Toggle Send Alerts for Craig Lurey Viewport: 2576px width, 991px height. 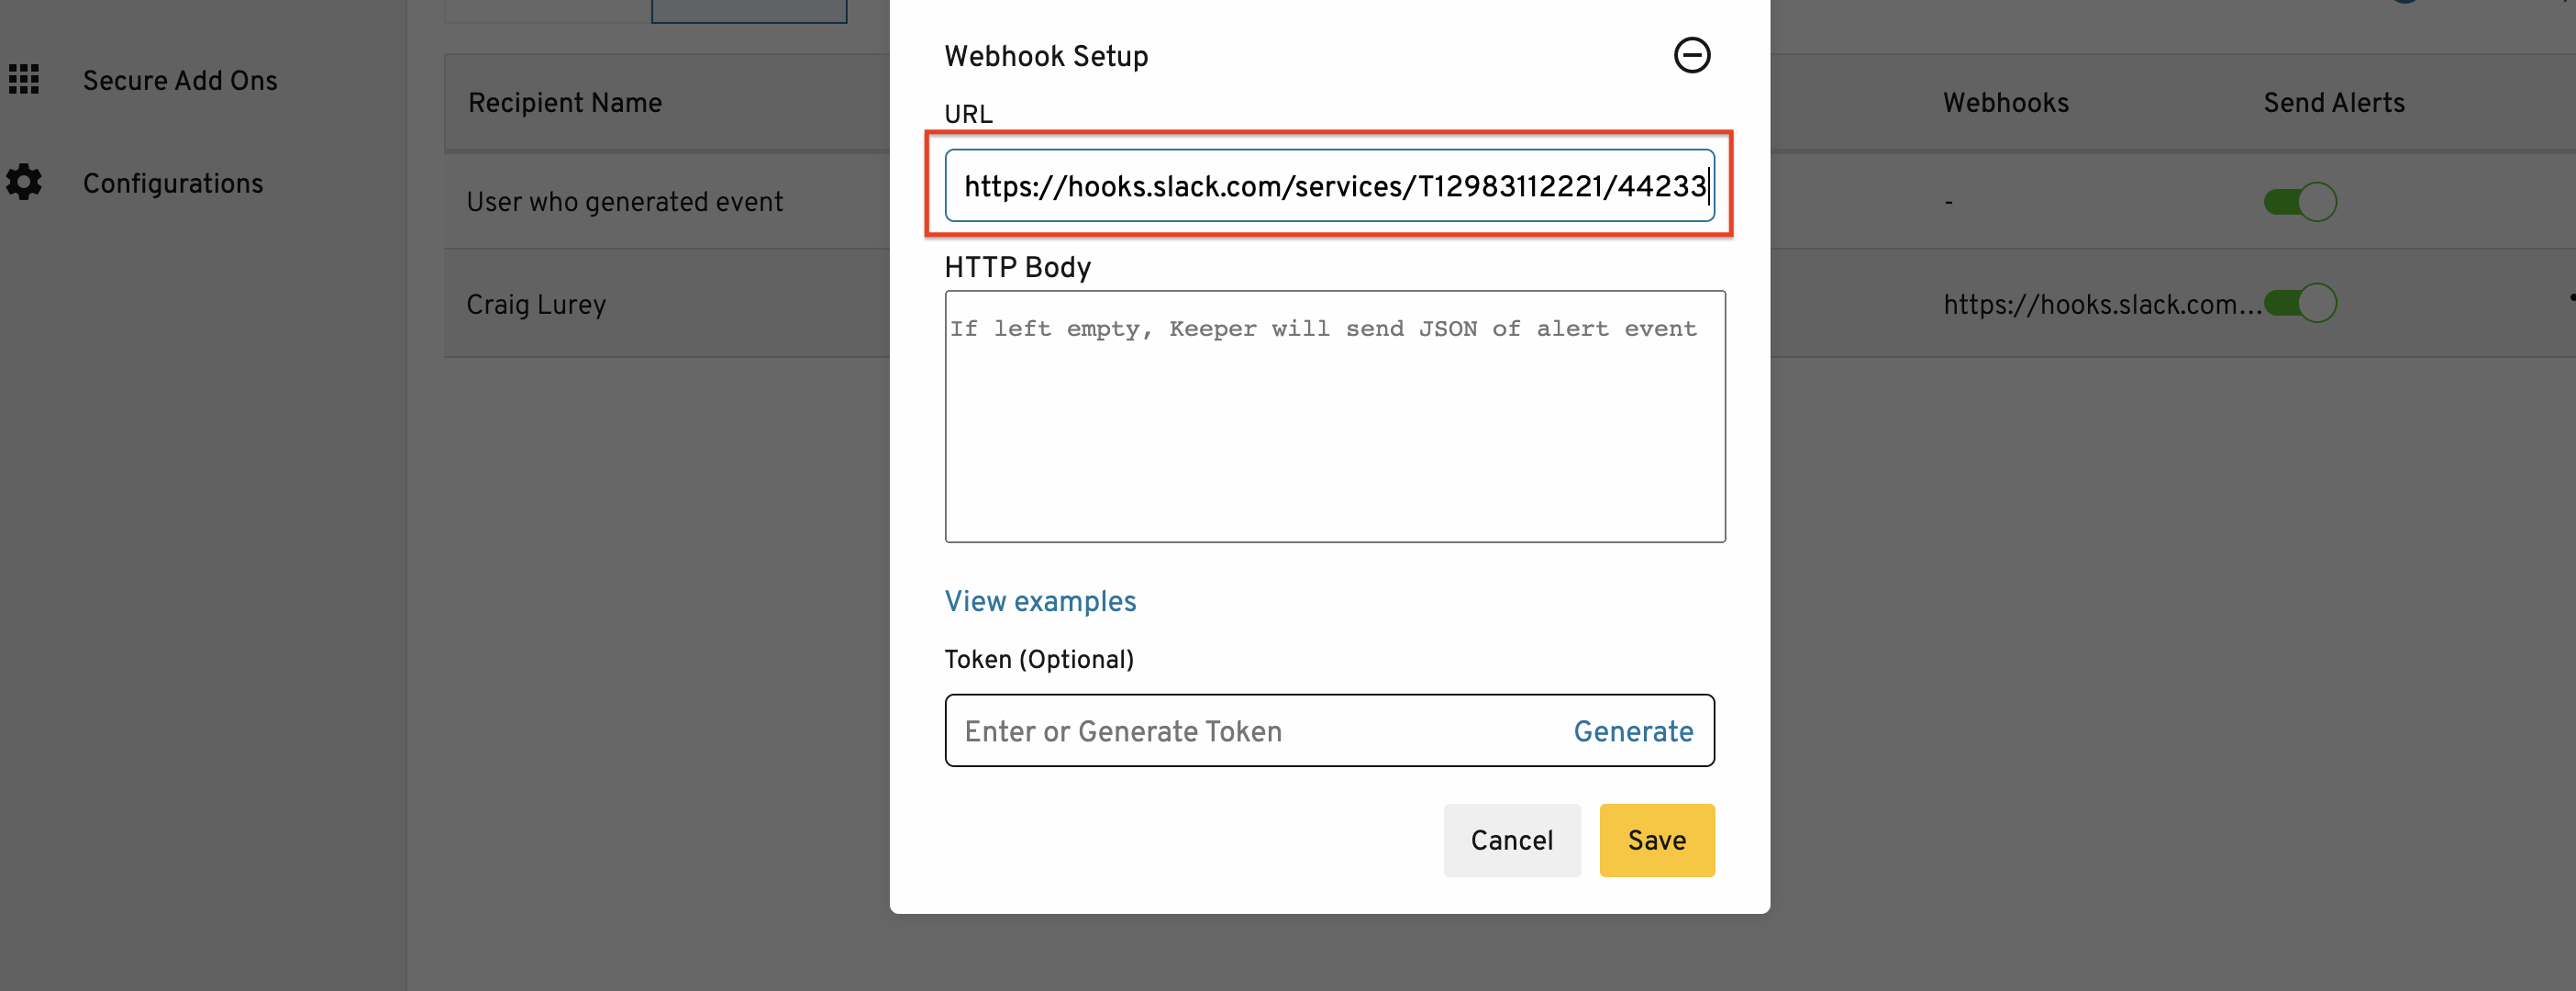(2299, 303)
